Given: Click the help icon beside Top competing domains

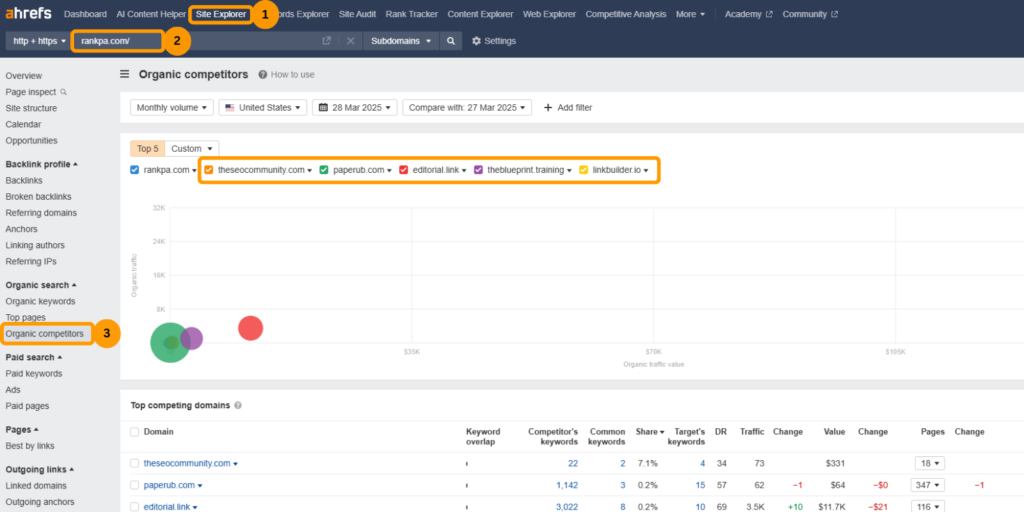Looking at the screenshot, I should (237, 405).
